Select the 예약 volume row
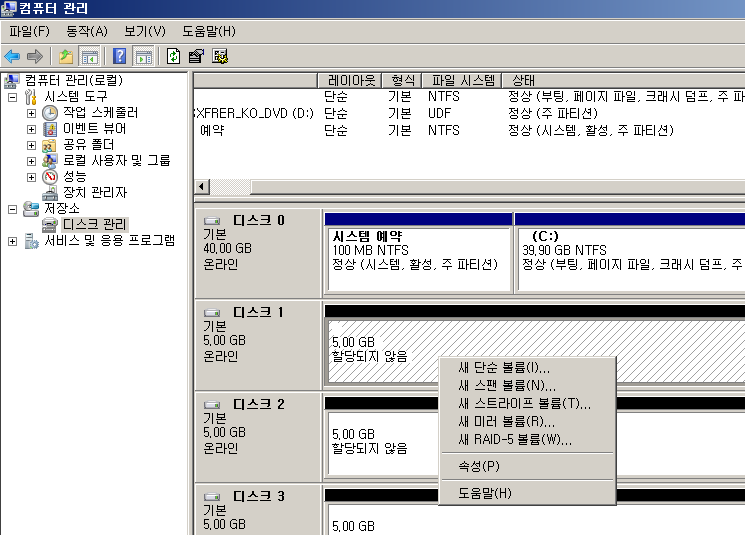 [469, 130]
